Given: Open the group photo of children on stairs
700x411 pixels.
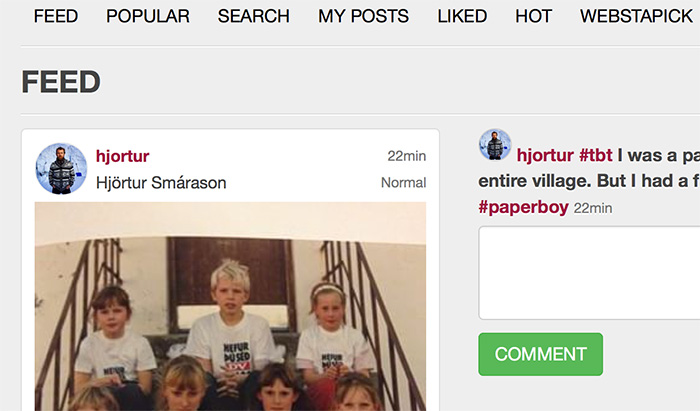Looking at the screenshot, I should (230, 307).
